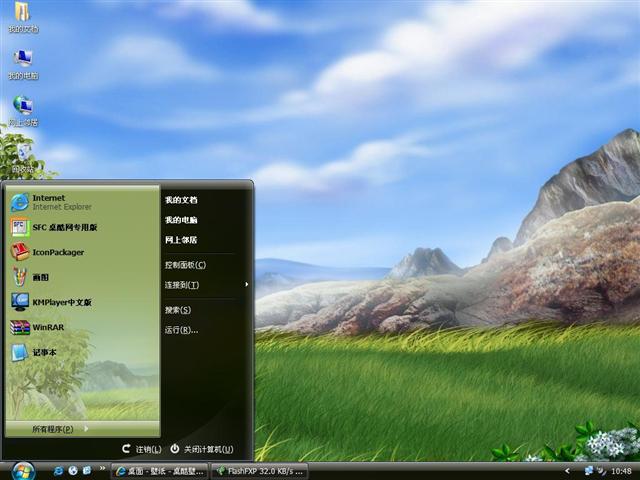
Task: Switch to the 桌面 - 壁纸 taskbar window
Action: 160,471
